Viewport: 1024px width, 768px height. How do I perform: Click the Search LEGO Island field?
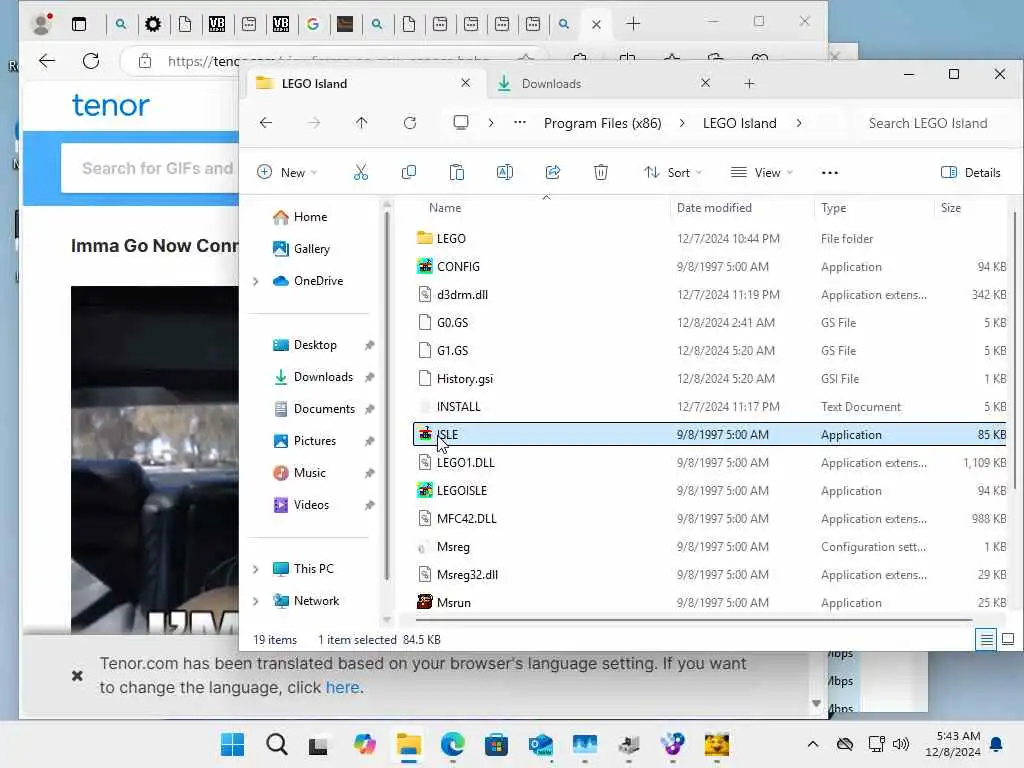click(x=927, y=123)
